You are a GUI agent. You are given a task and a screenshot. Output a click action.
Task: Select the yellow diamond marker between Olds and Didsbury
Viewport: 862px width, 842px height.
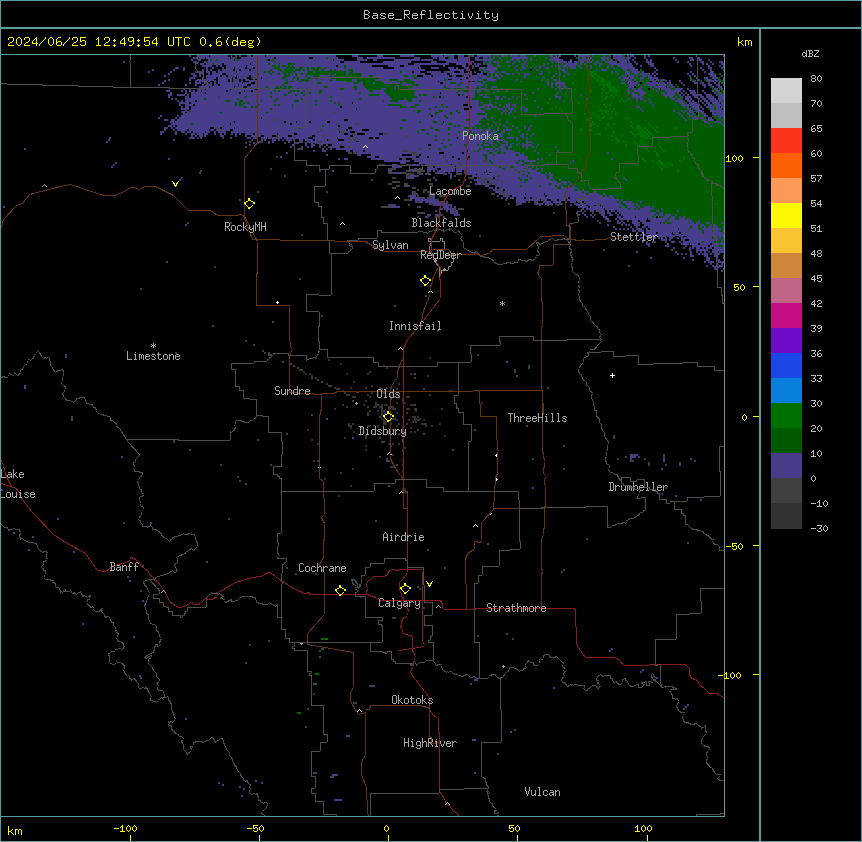pyautogui.click(x=388, y=416)
